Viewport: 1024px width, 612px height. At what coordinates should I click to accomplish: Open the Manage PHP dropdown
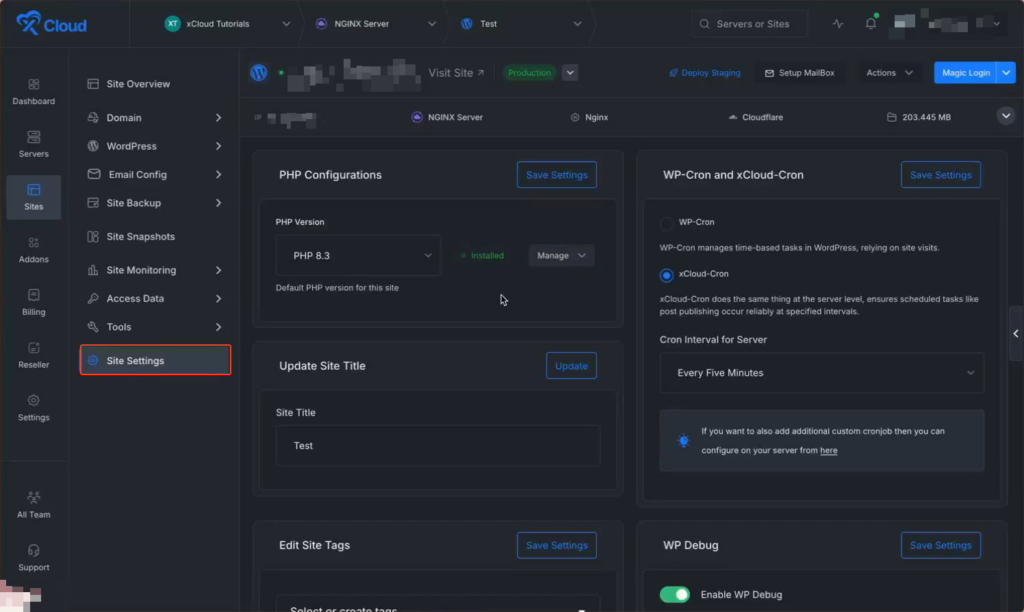561,255
